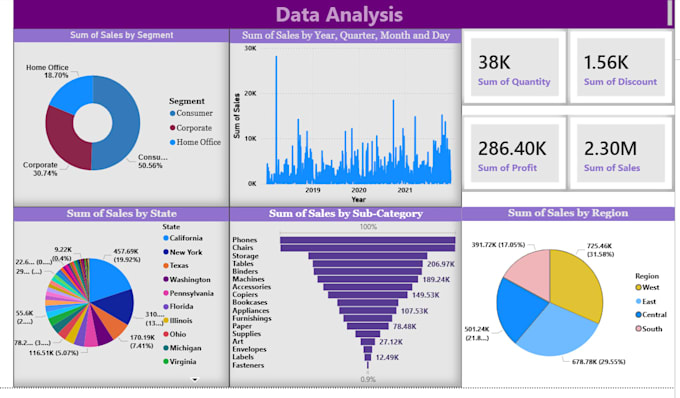Click the Ohio legend entry

click(174, 334)
